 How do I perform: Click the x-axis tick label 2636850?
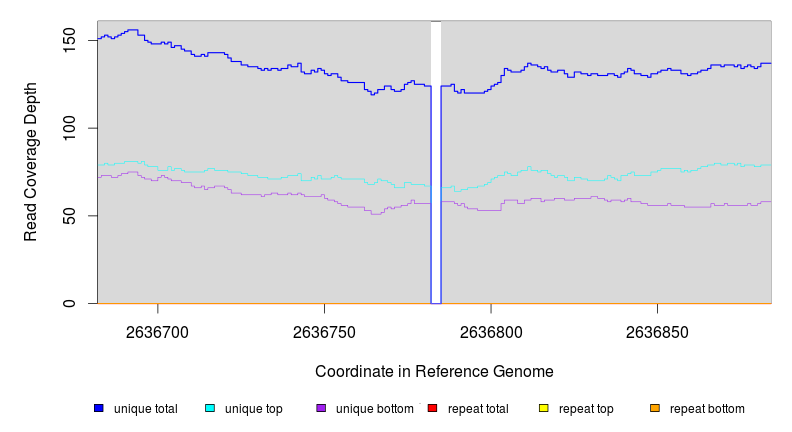click(657, 332)
